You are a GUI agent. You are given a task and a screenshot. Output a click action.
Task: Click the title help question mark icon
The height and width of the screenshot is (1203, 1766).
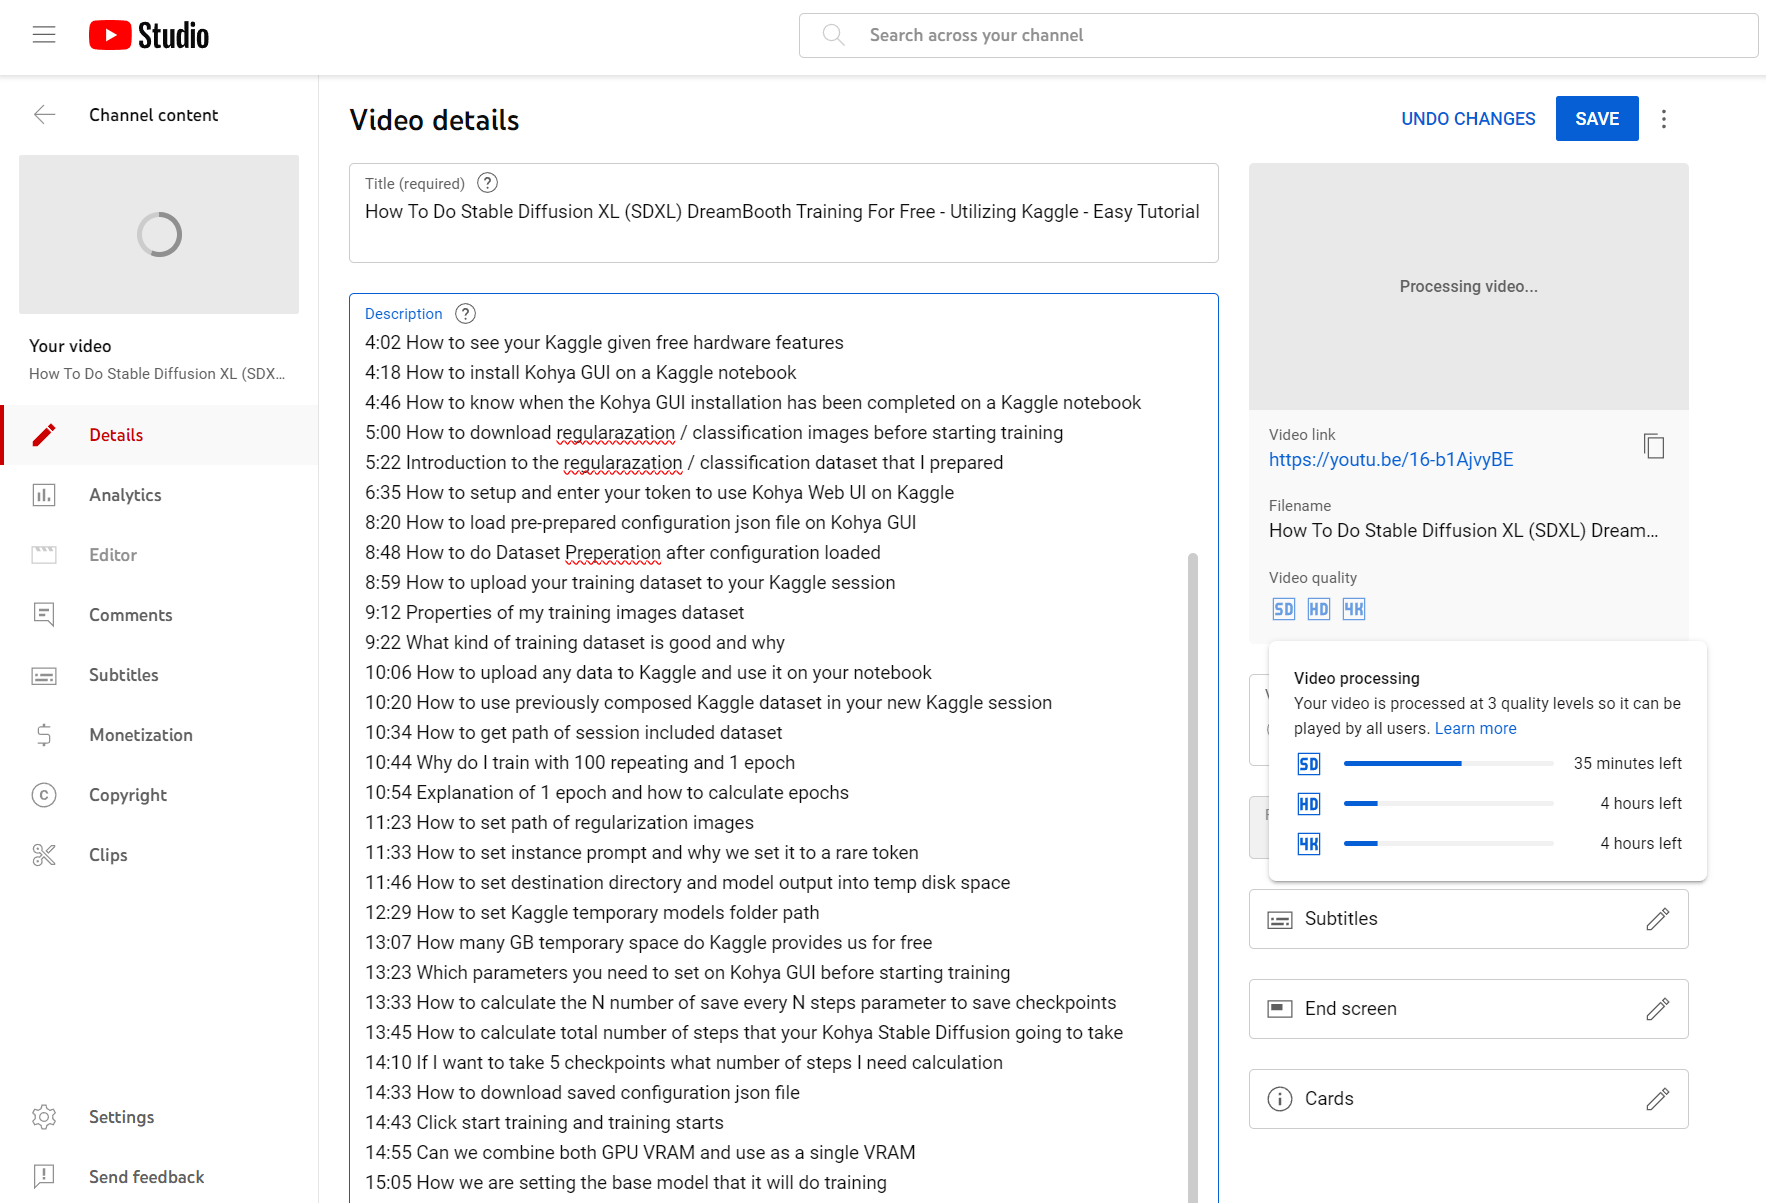click(x=487, y=183)
